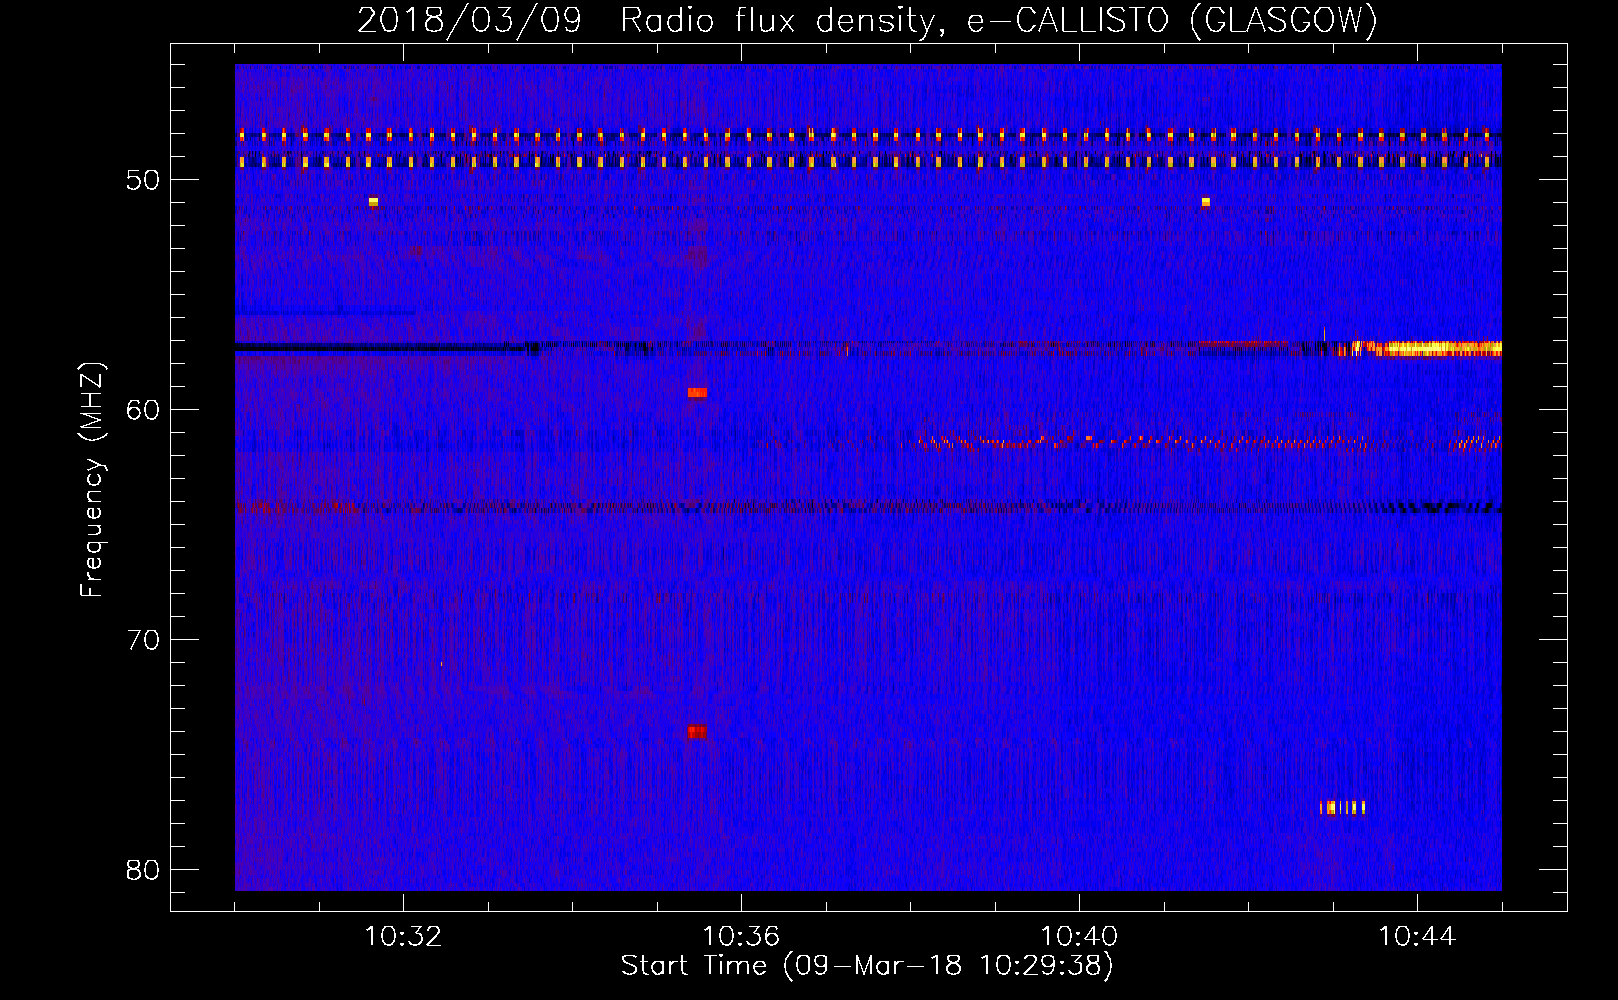Click the yellow striped burst near 77 MHz
This screenshot has width=1618, height=1000.
1342,808
